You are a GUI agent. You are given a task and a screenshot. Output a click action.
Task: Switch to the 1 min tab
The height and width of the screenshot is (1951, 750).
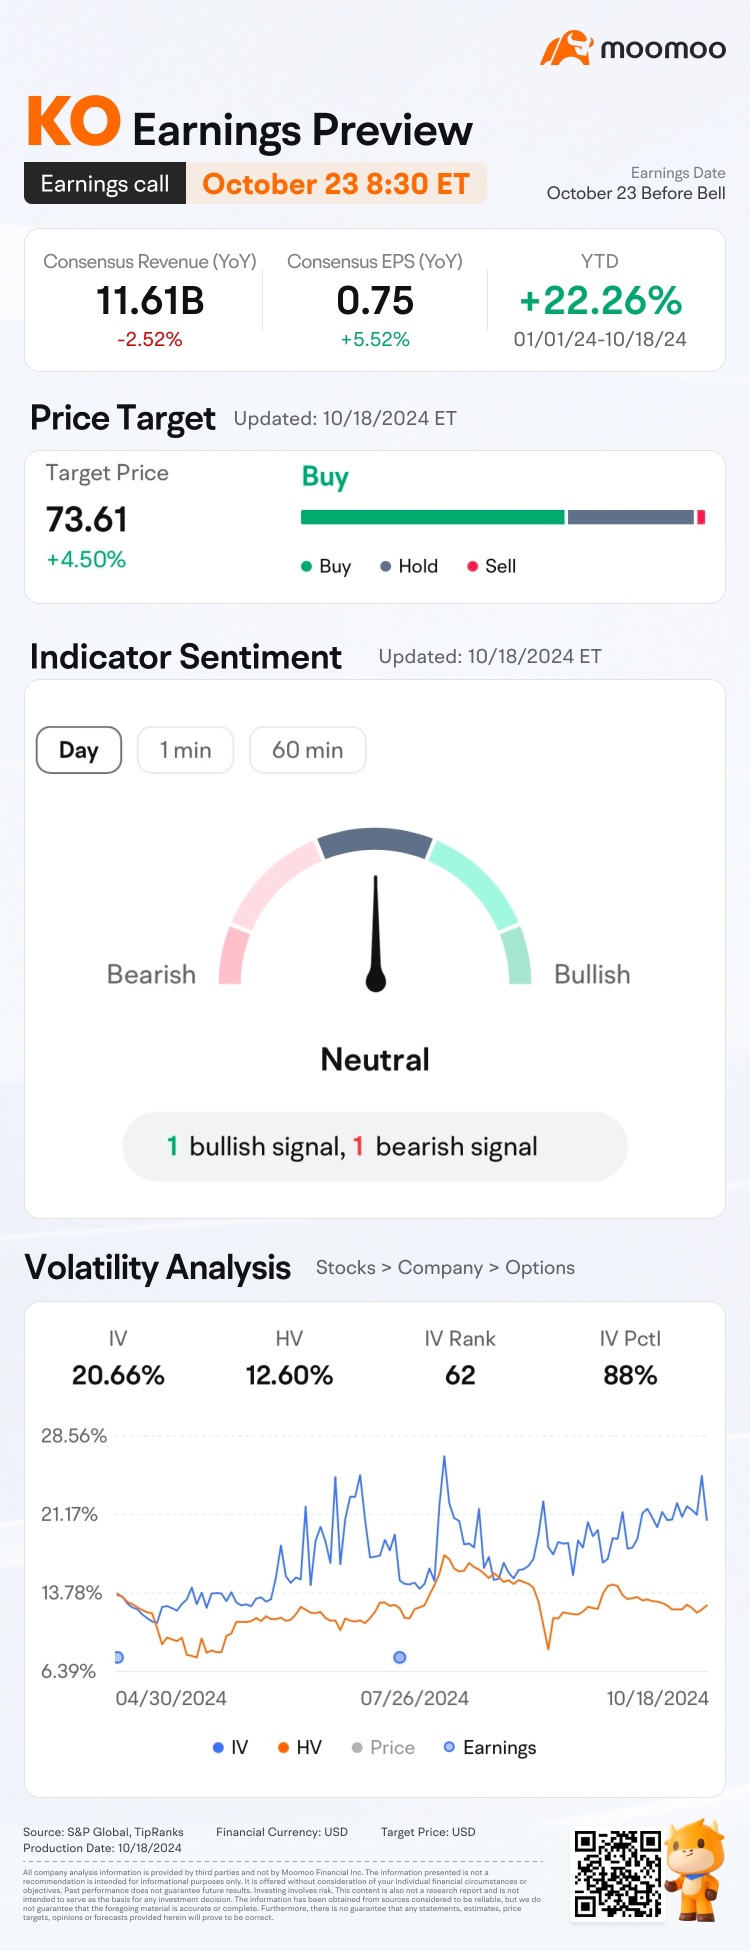185,750
